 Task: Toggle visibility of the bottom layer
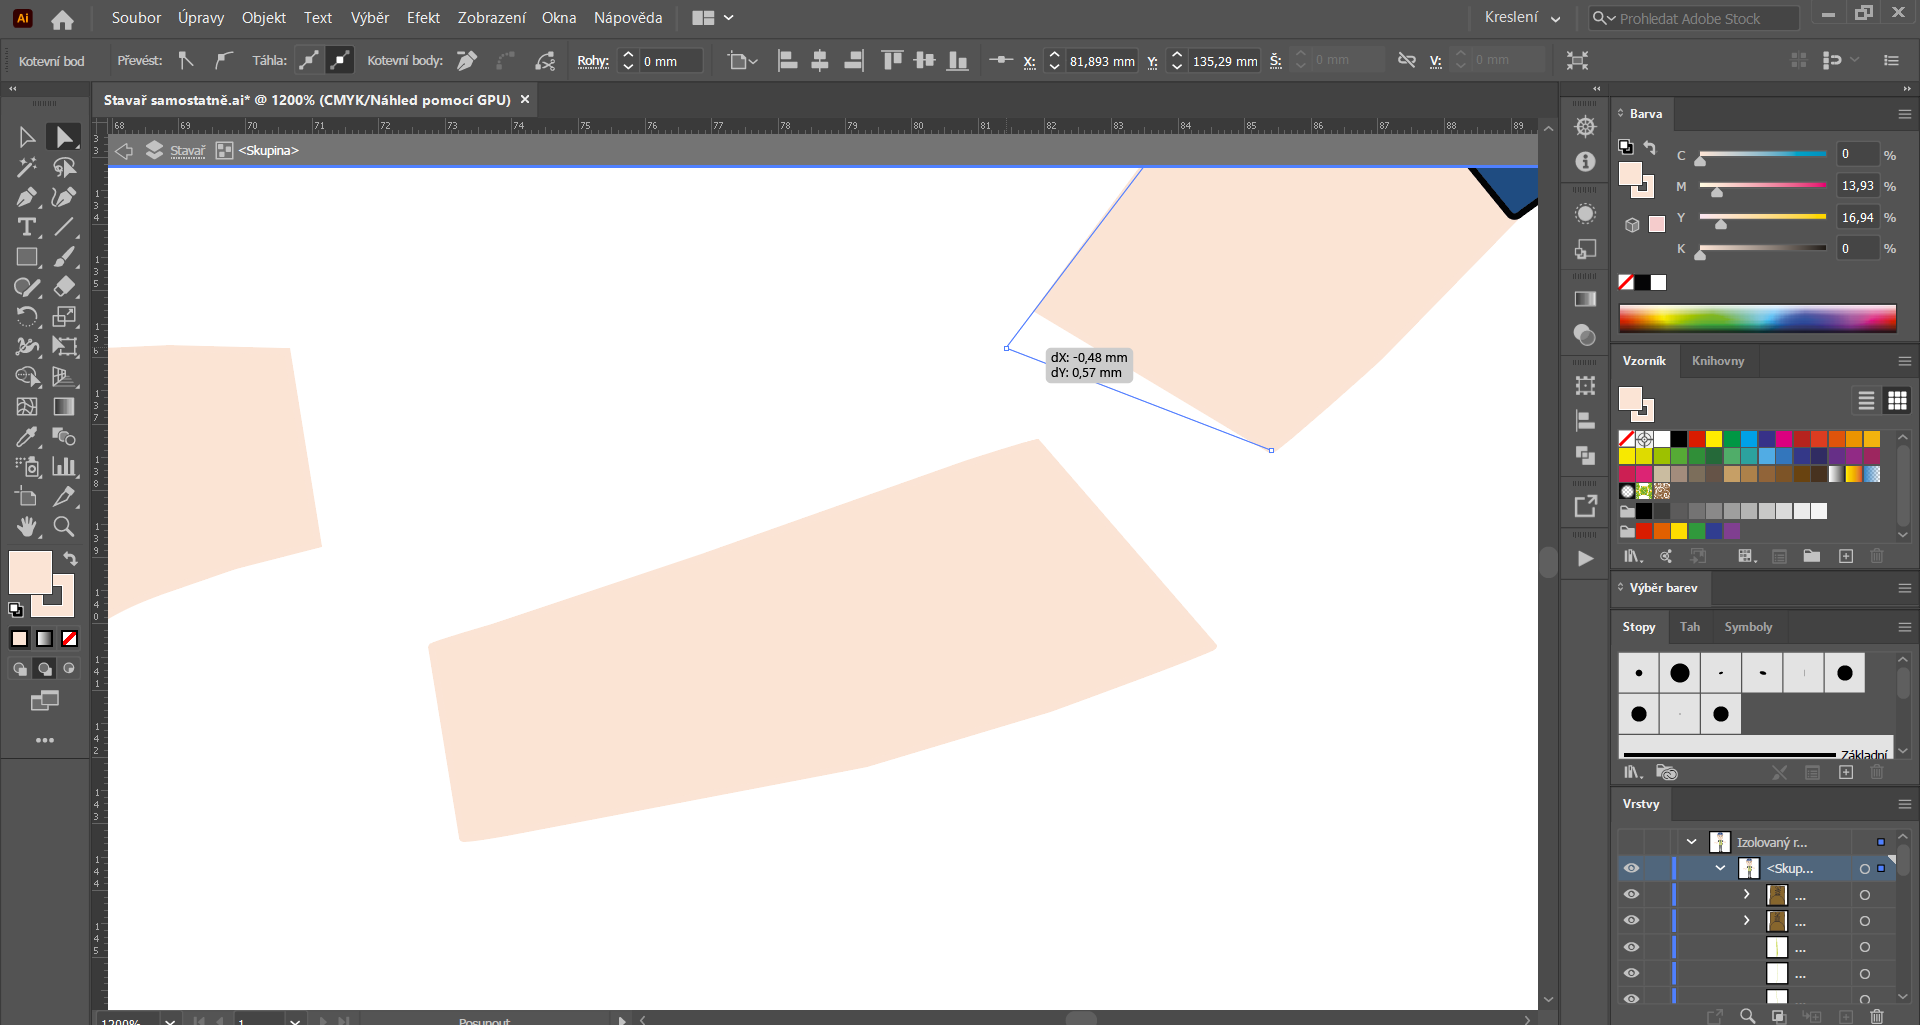(1633, 998)
